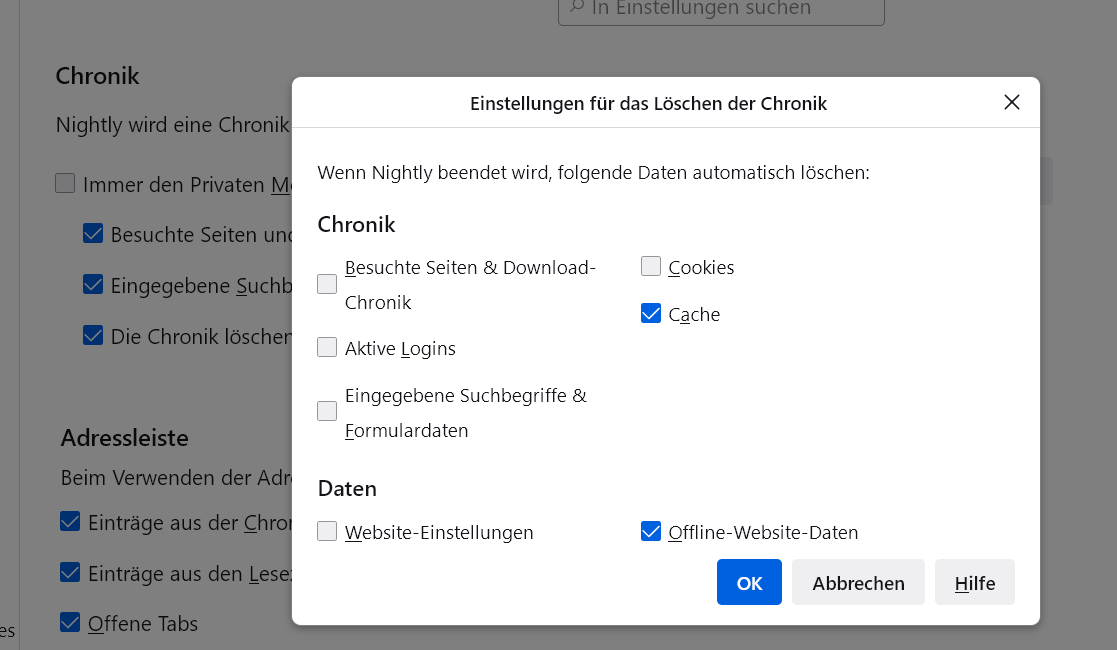This screenshot has height=650, width=1117.
Task: Uncheck the Cache checkbox
Action: click(x=651, y=314)
